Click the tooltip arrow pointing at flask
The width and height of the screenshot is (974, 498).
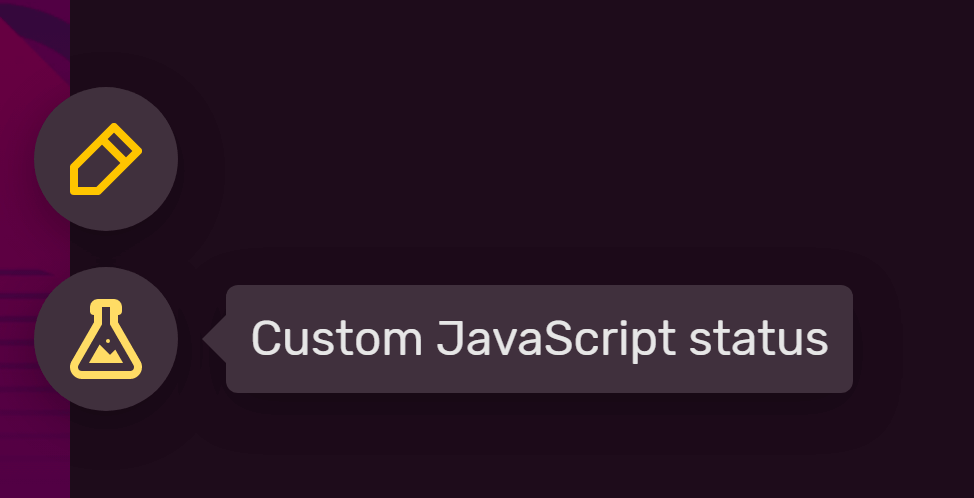[214, 339]
